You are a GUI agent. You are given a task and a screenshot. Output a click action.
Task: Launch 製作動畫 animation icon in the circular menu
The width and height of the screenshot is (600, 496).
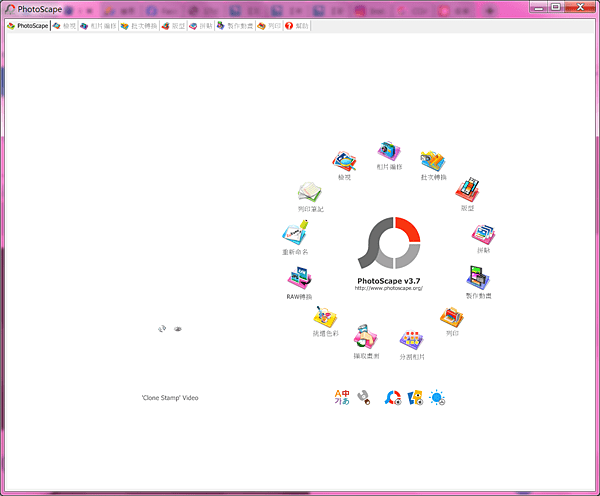(478, 278)
